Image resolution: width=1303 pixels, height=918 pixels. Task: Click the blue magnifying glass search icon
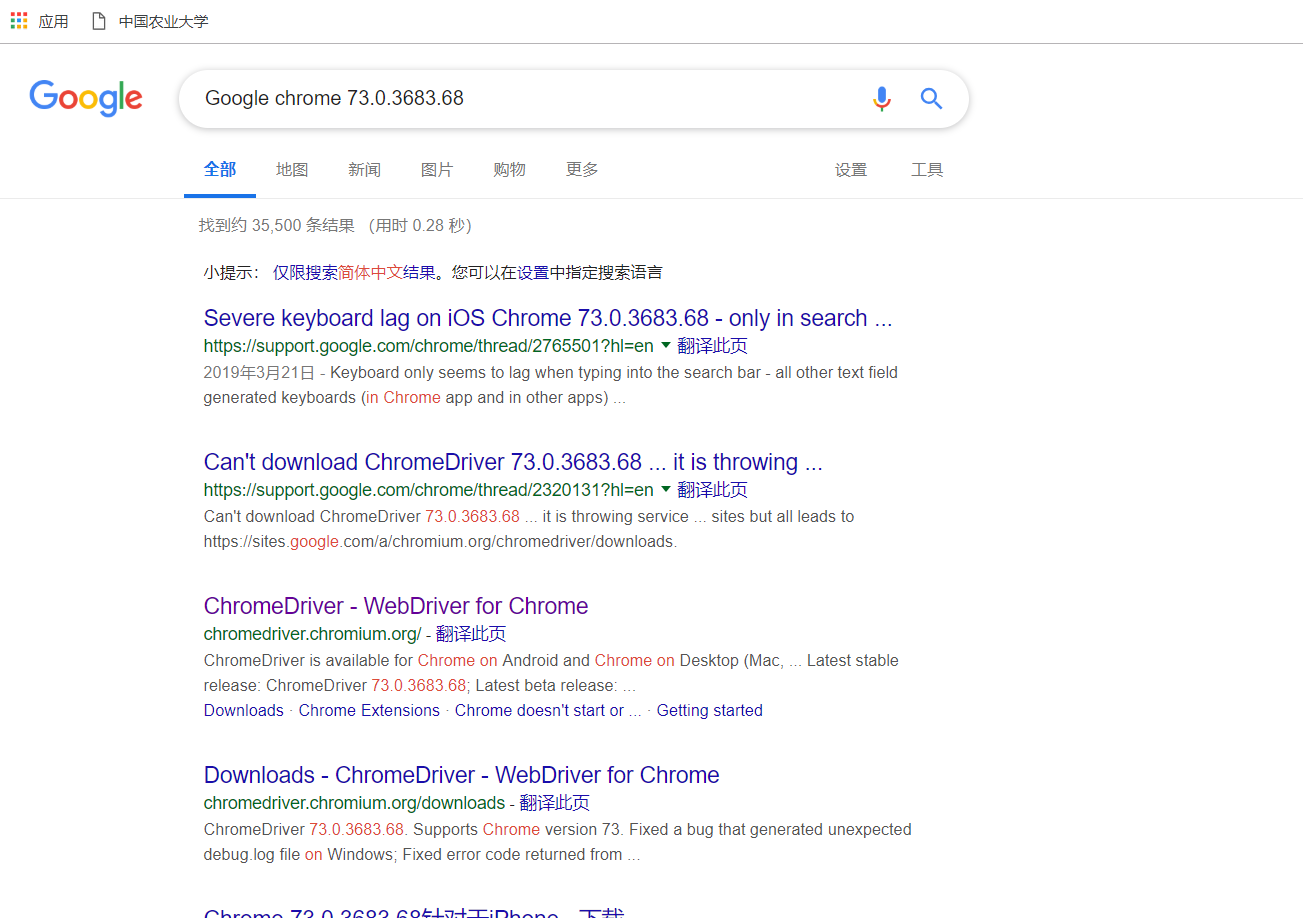(x=931, y=98)
